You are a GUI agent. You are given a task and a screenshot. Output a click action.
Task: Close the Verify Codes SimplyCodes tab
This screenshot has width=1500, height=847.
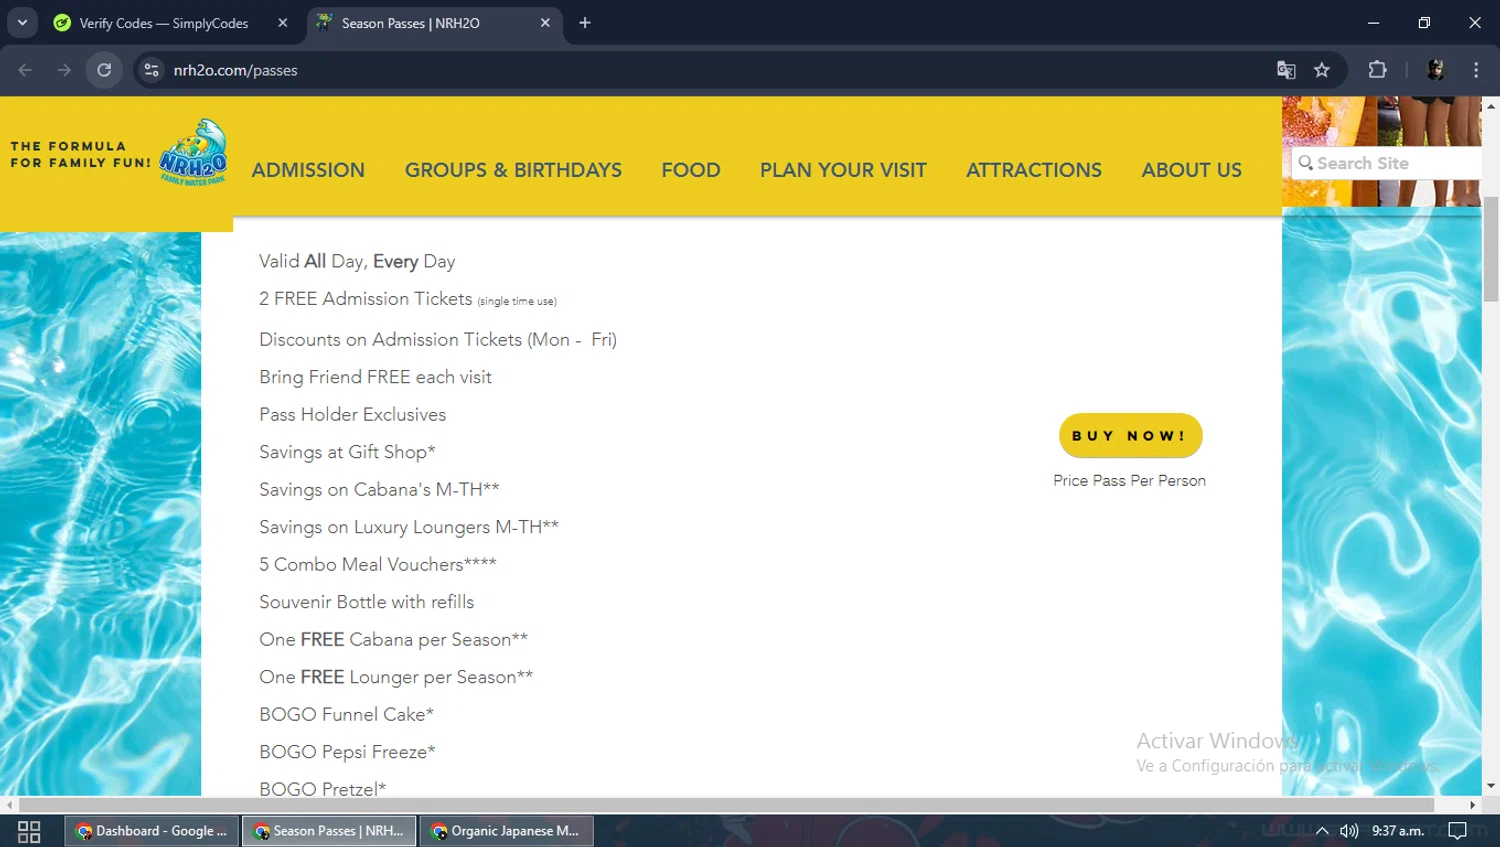point(283,23)
